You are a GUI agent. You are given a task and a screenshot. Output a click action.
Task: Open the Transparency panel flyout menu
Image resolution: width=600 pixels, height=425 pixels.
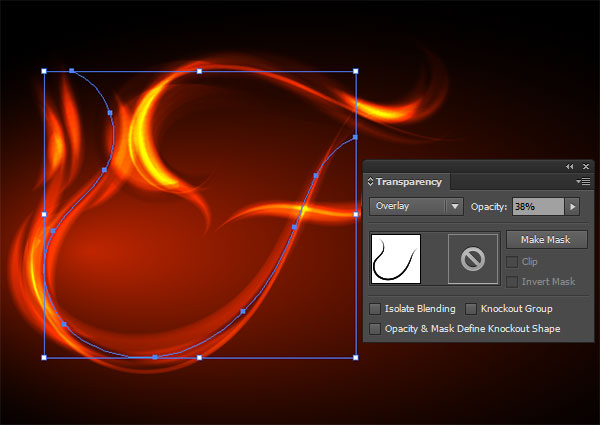click(583, 182)
